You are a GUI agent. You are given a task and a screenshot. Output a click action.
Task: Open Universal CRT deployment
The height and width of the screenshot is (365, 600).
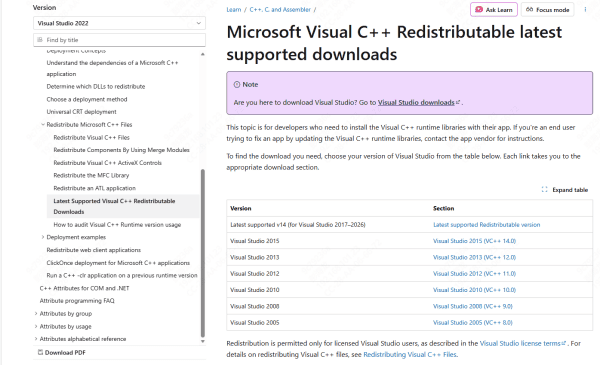(82, 112)
